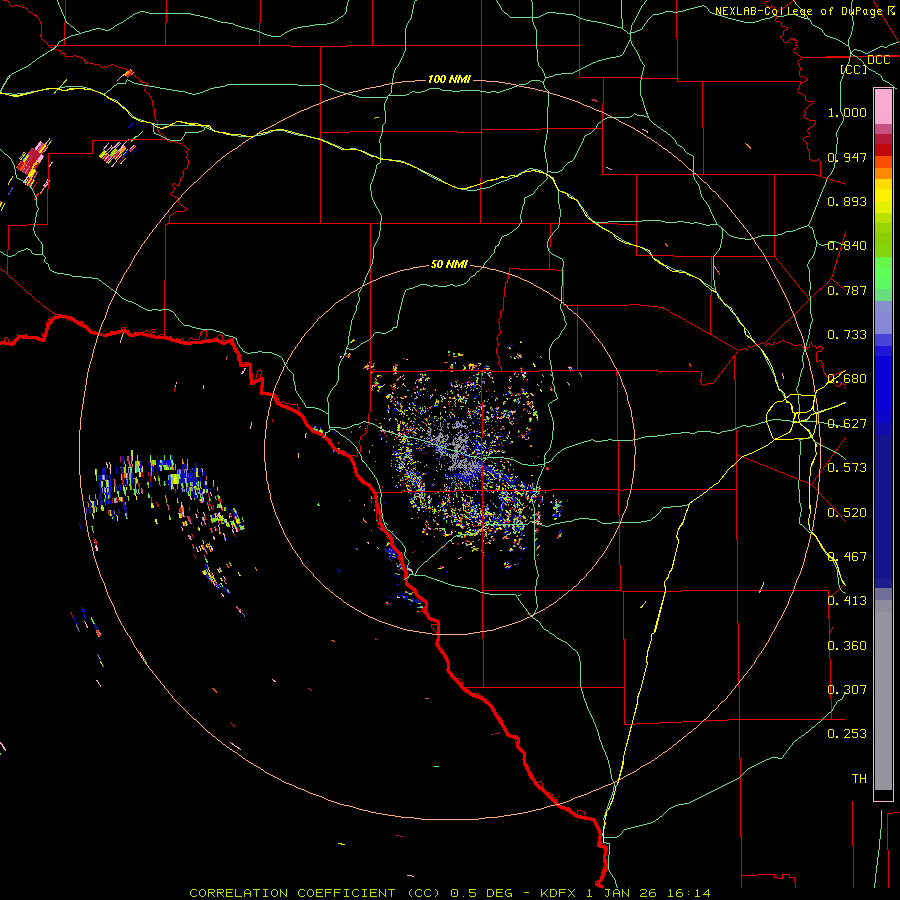Click the 'DCC' product label
The width and height of the screenshot is (900, 900).
[878, 60]
